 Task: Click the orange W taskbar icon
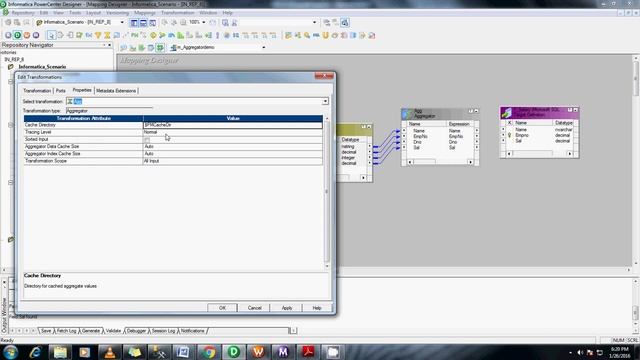coord(258,352)
